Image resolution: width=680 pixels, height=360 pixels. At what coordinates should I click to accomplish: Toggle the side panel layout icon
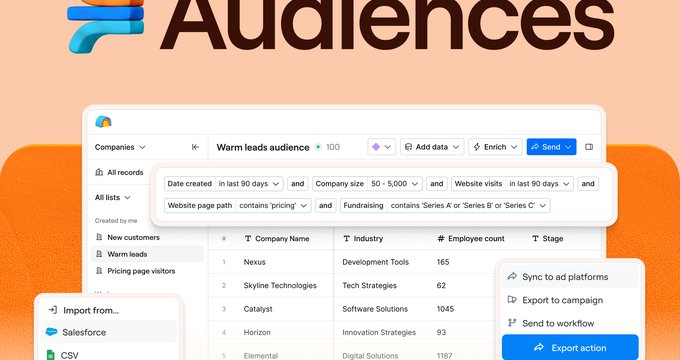tap(589, 147)
